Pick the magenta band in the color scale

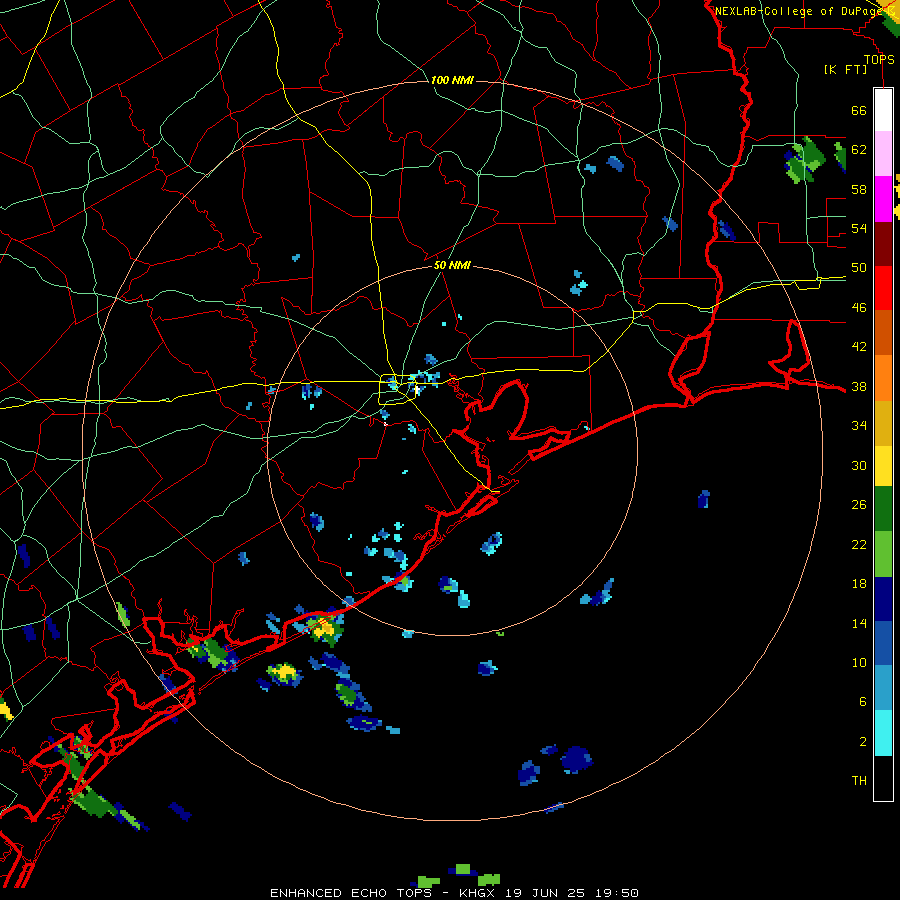point(883,199)
